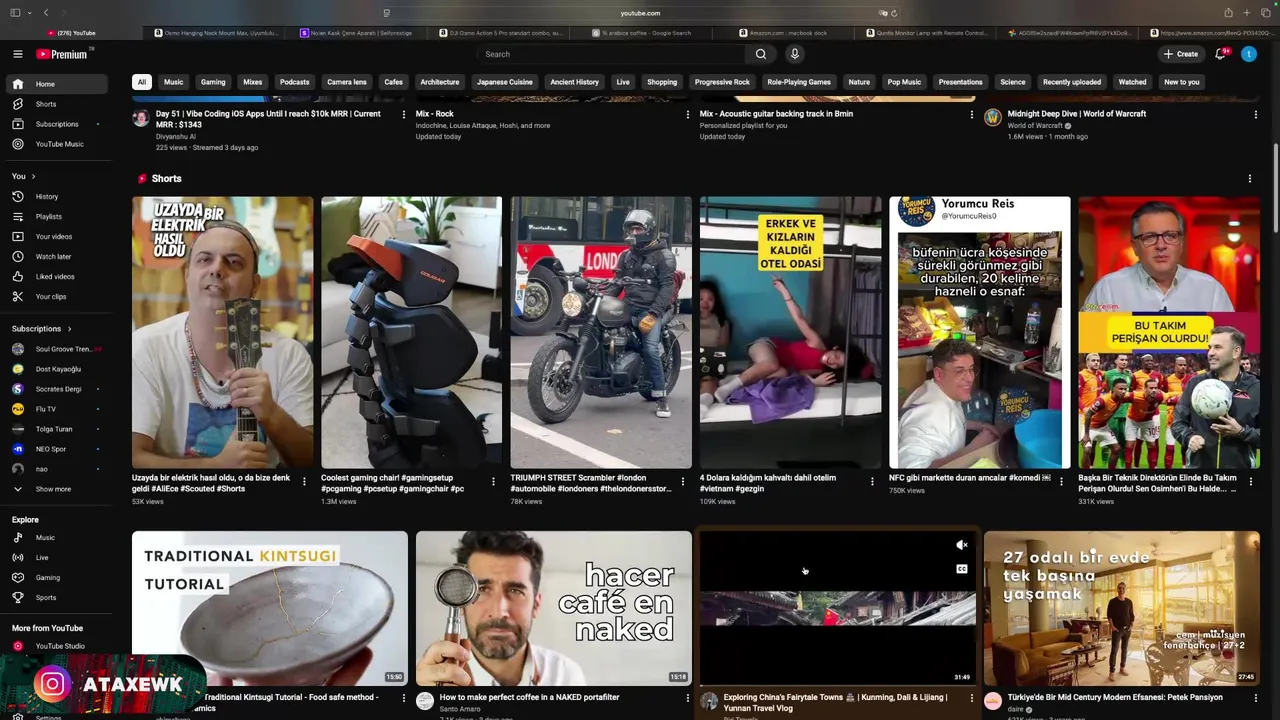
Task: Open the Create button
Action: coord(1181,54)
